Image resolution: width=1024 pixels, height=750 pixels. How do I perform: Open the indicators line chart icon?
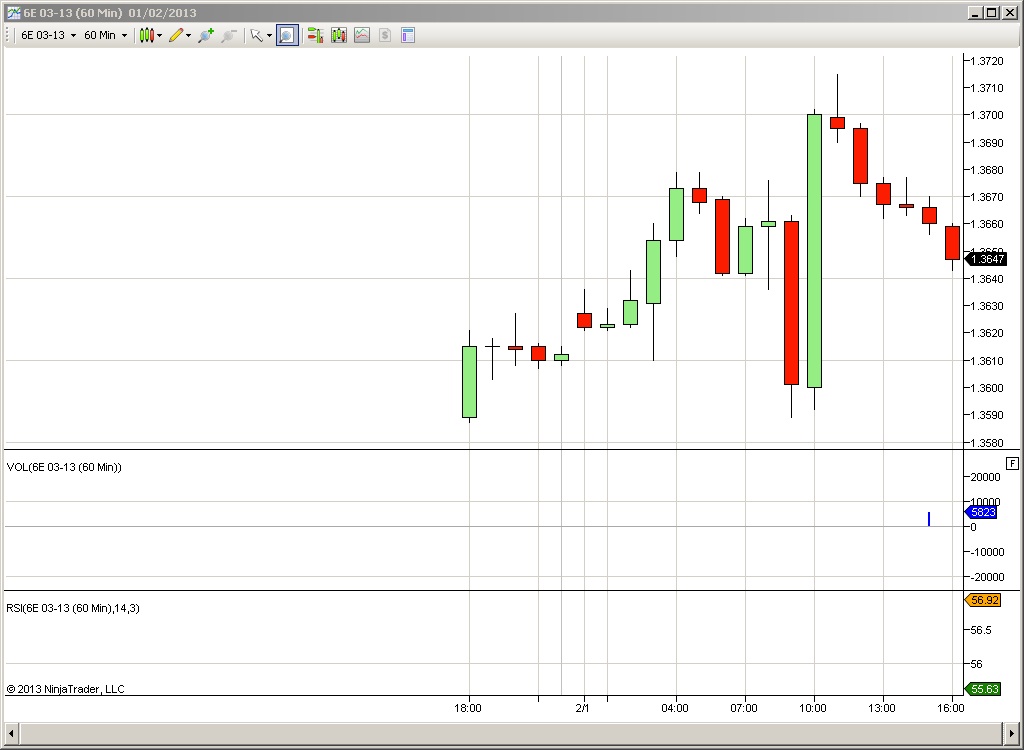(x=362, y=35)
